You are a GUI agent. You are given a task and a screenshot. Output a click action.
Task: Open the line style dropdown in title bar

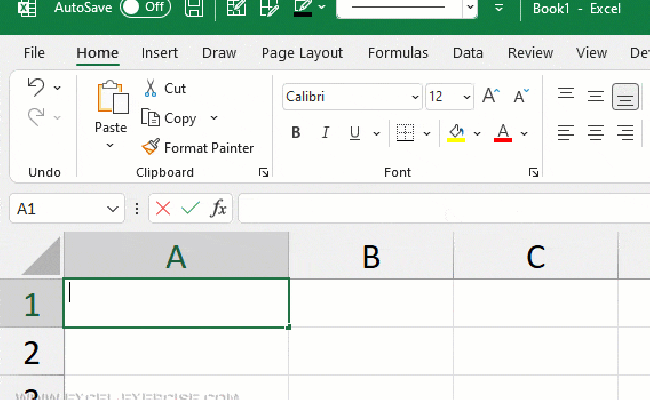pos(470,7)
